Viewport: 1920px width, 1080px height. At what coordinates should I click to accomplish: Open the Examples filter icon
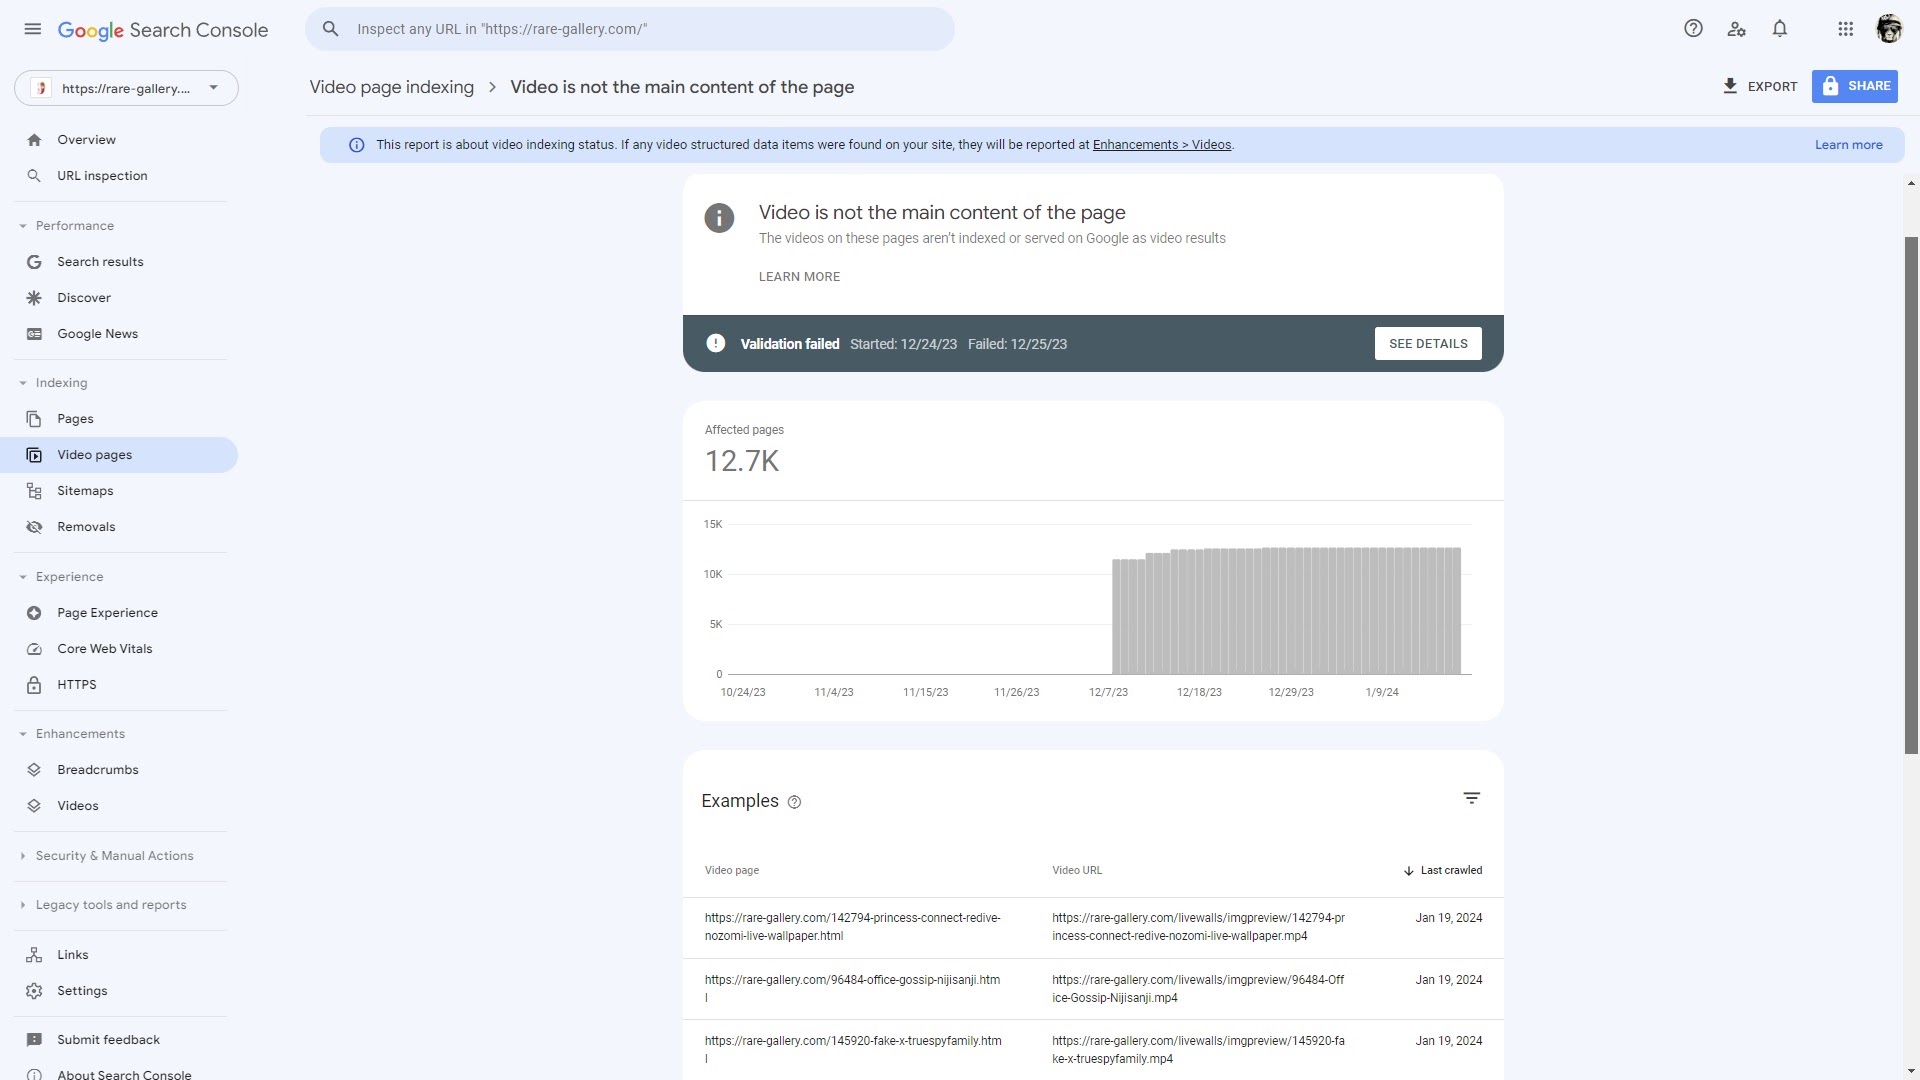(1472, 798)
